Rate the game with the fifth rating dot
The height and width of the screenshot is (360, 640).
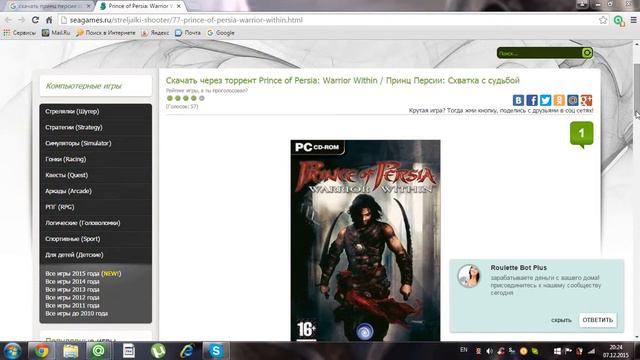[x=202, y=98]
